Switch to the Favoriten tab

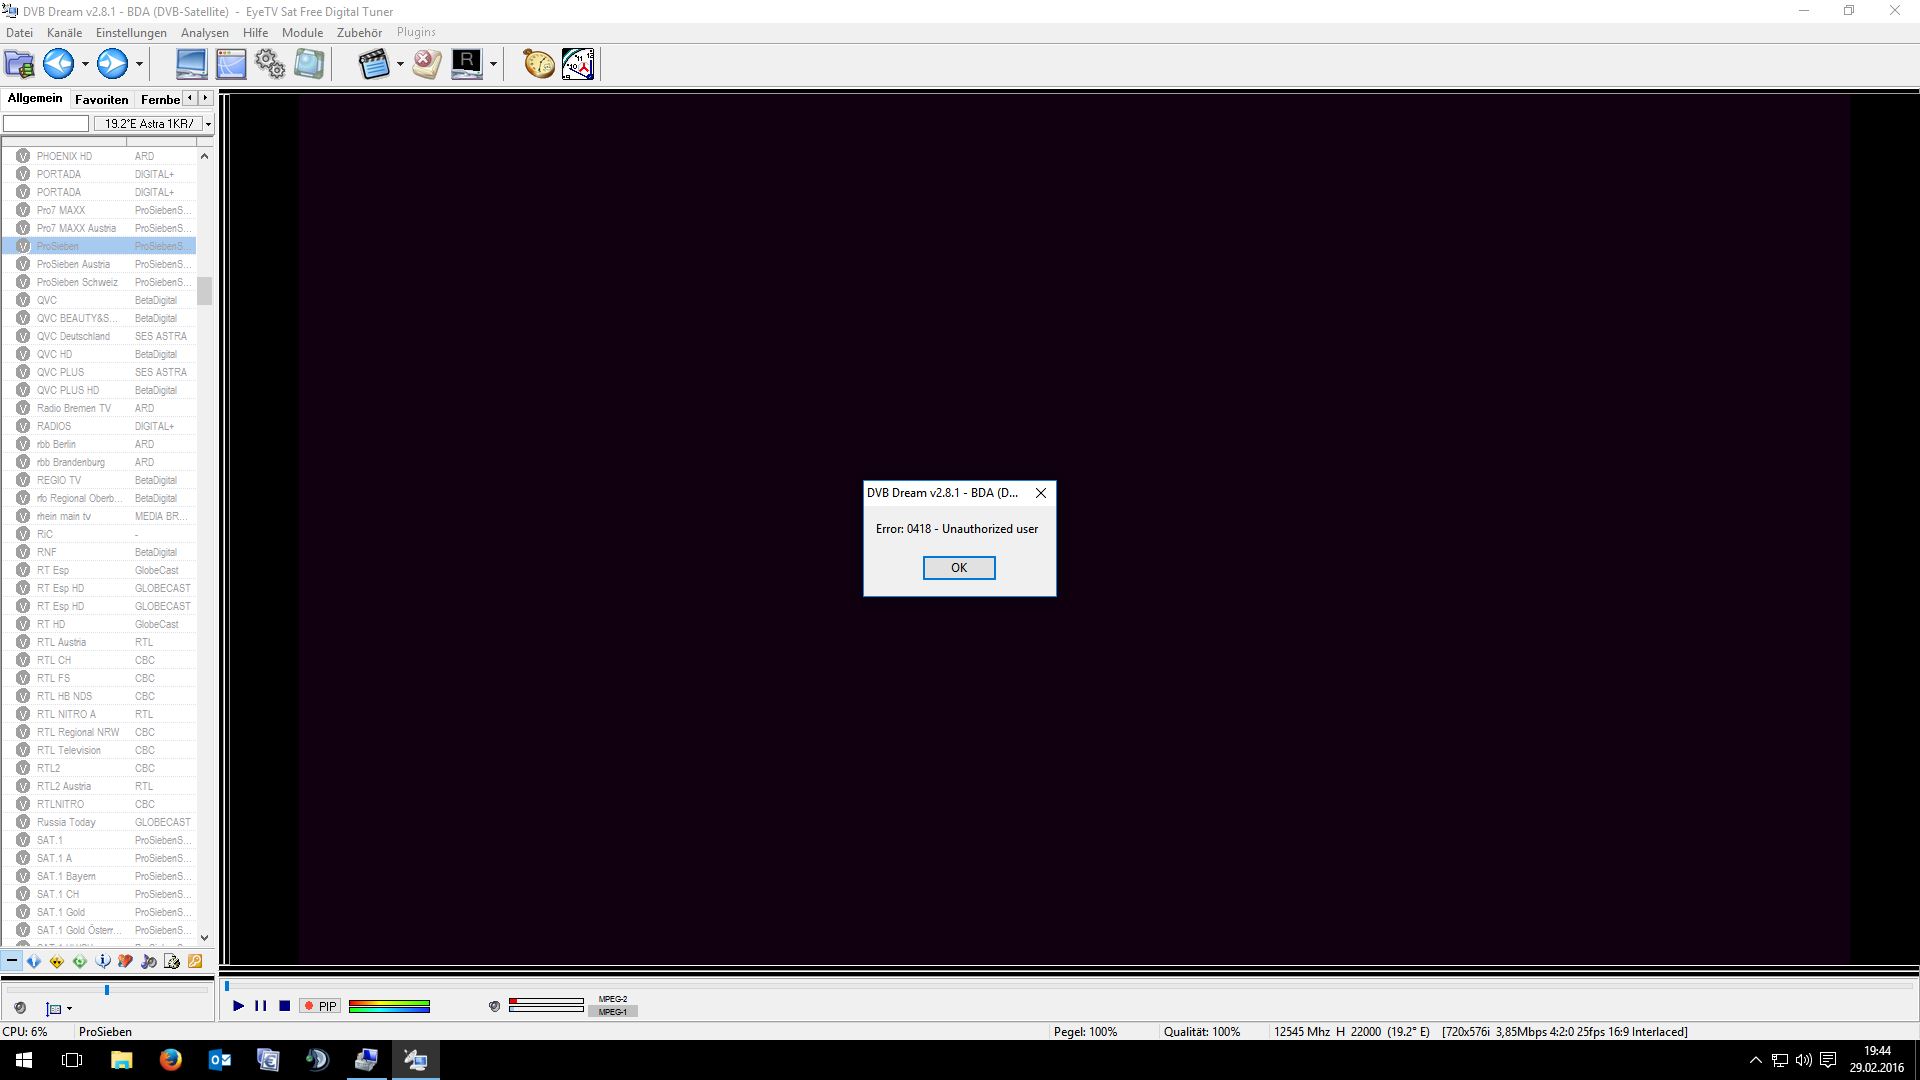[x=101, y=99]
